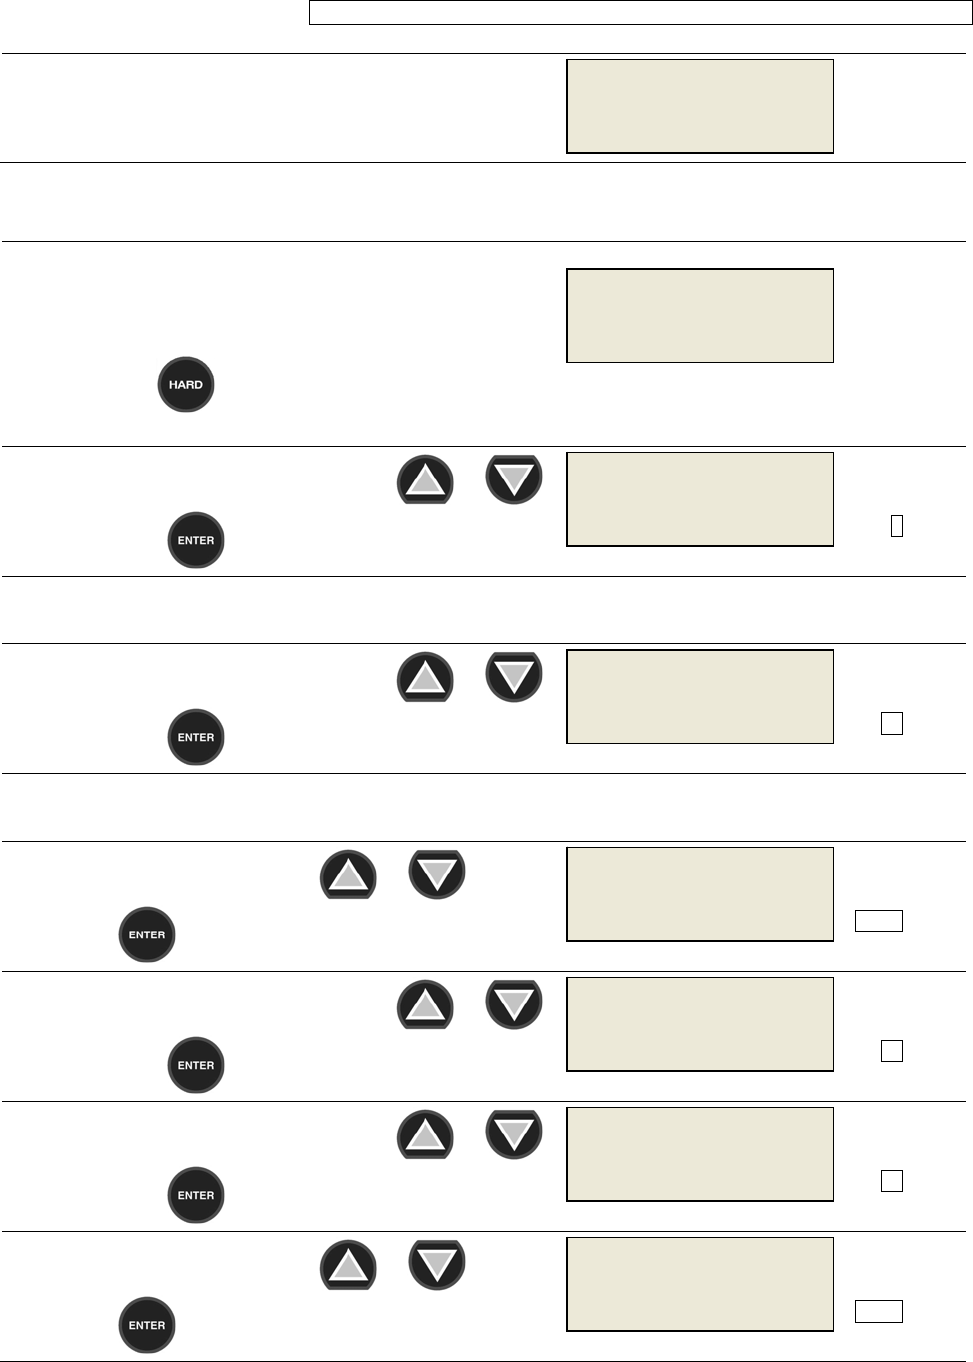Tick the narrow box beside the third display
The image size is (973, 1362).
[897, 525]
